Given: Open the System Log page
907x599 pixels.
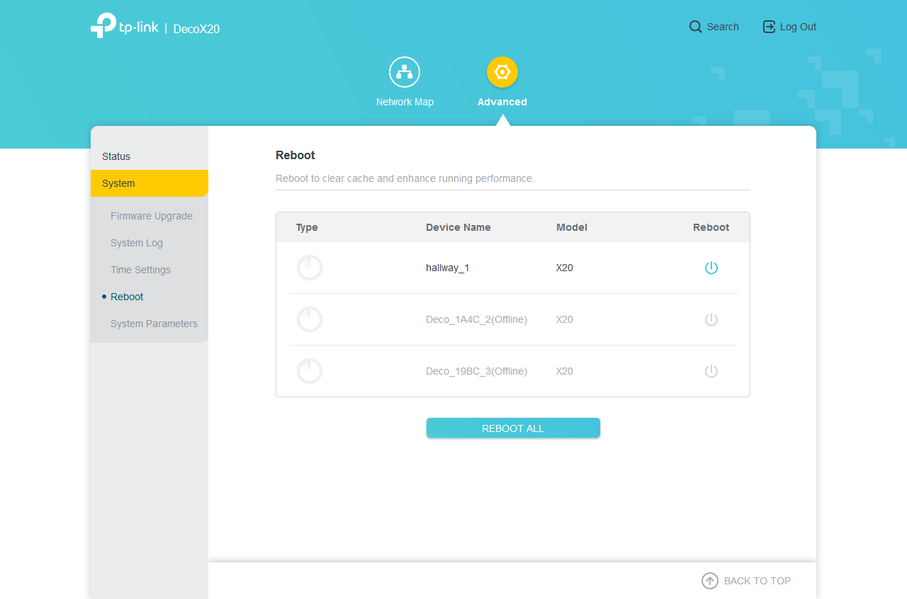Looking at the screenshot, I should point(137,243).
